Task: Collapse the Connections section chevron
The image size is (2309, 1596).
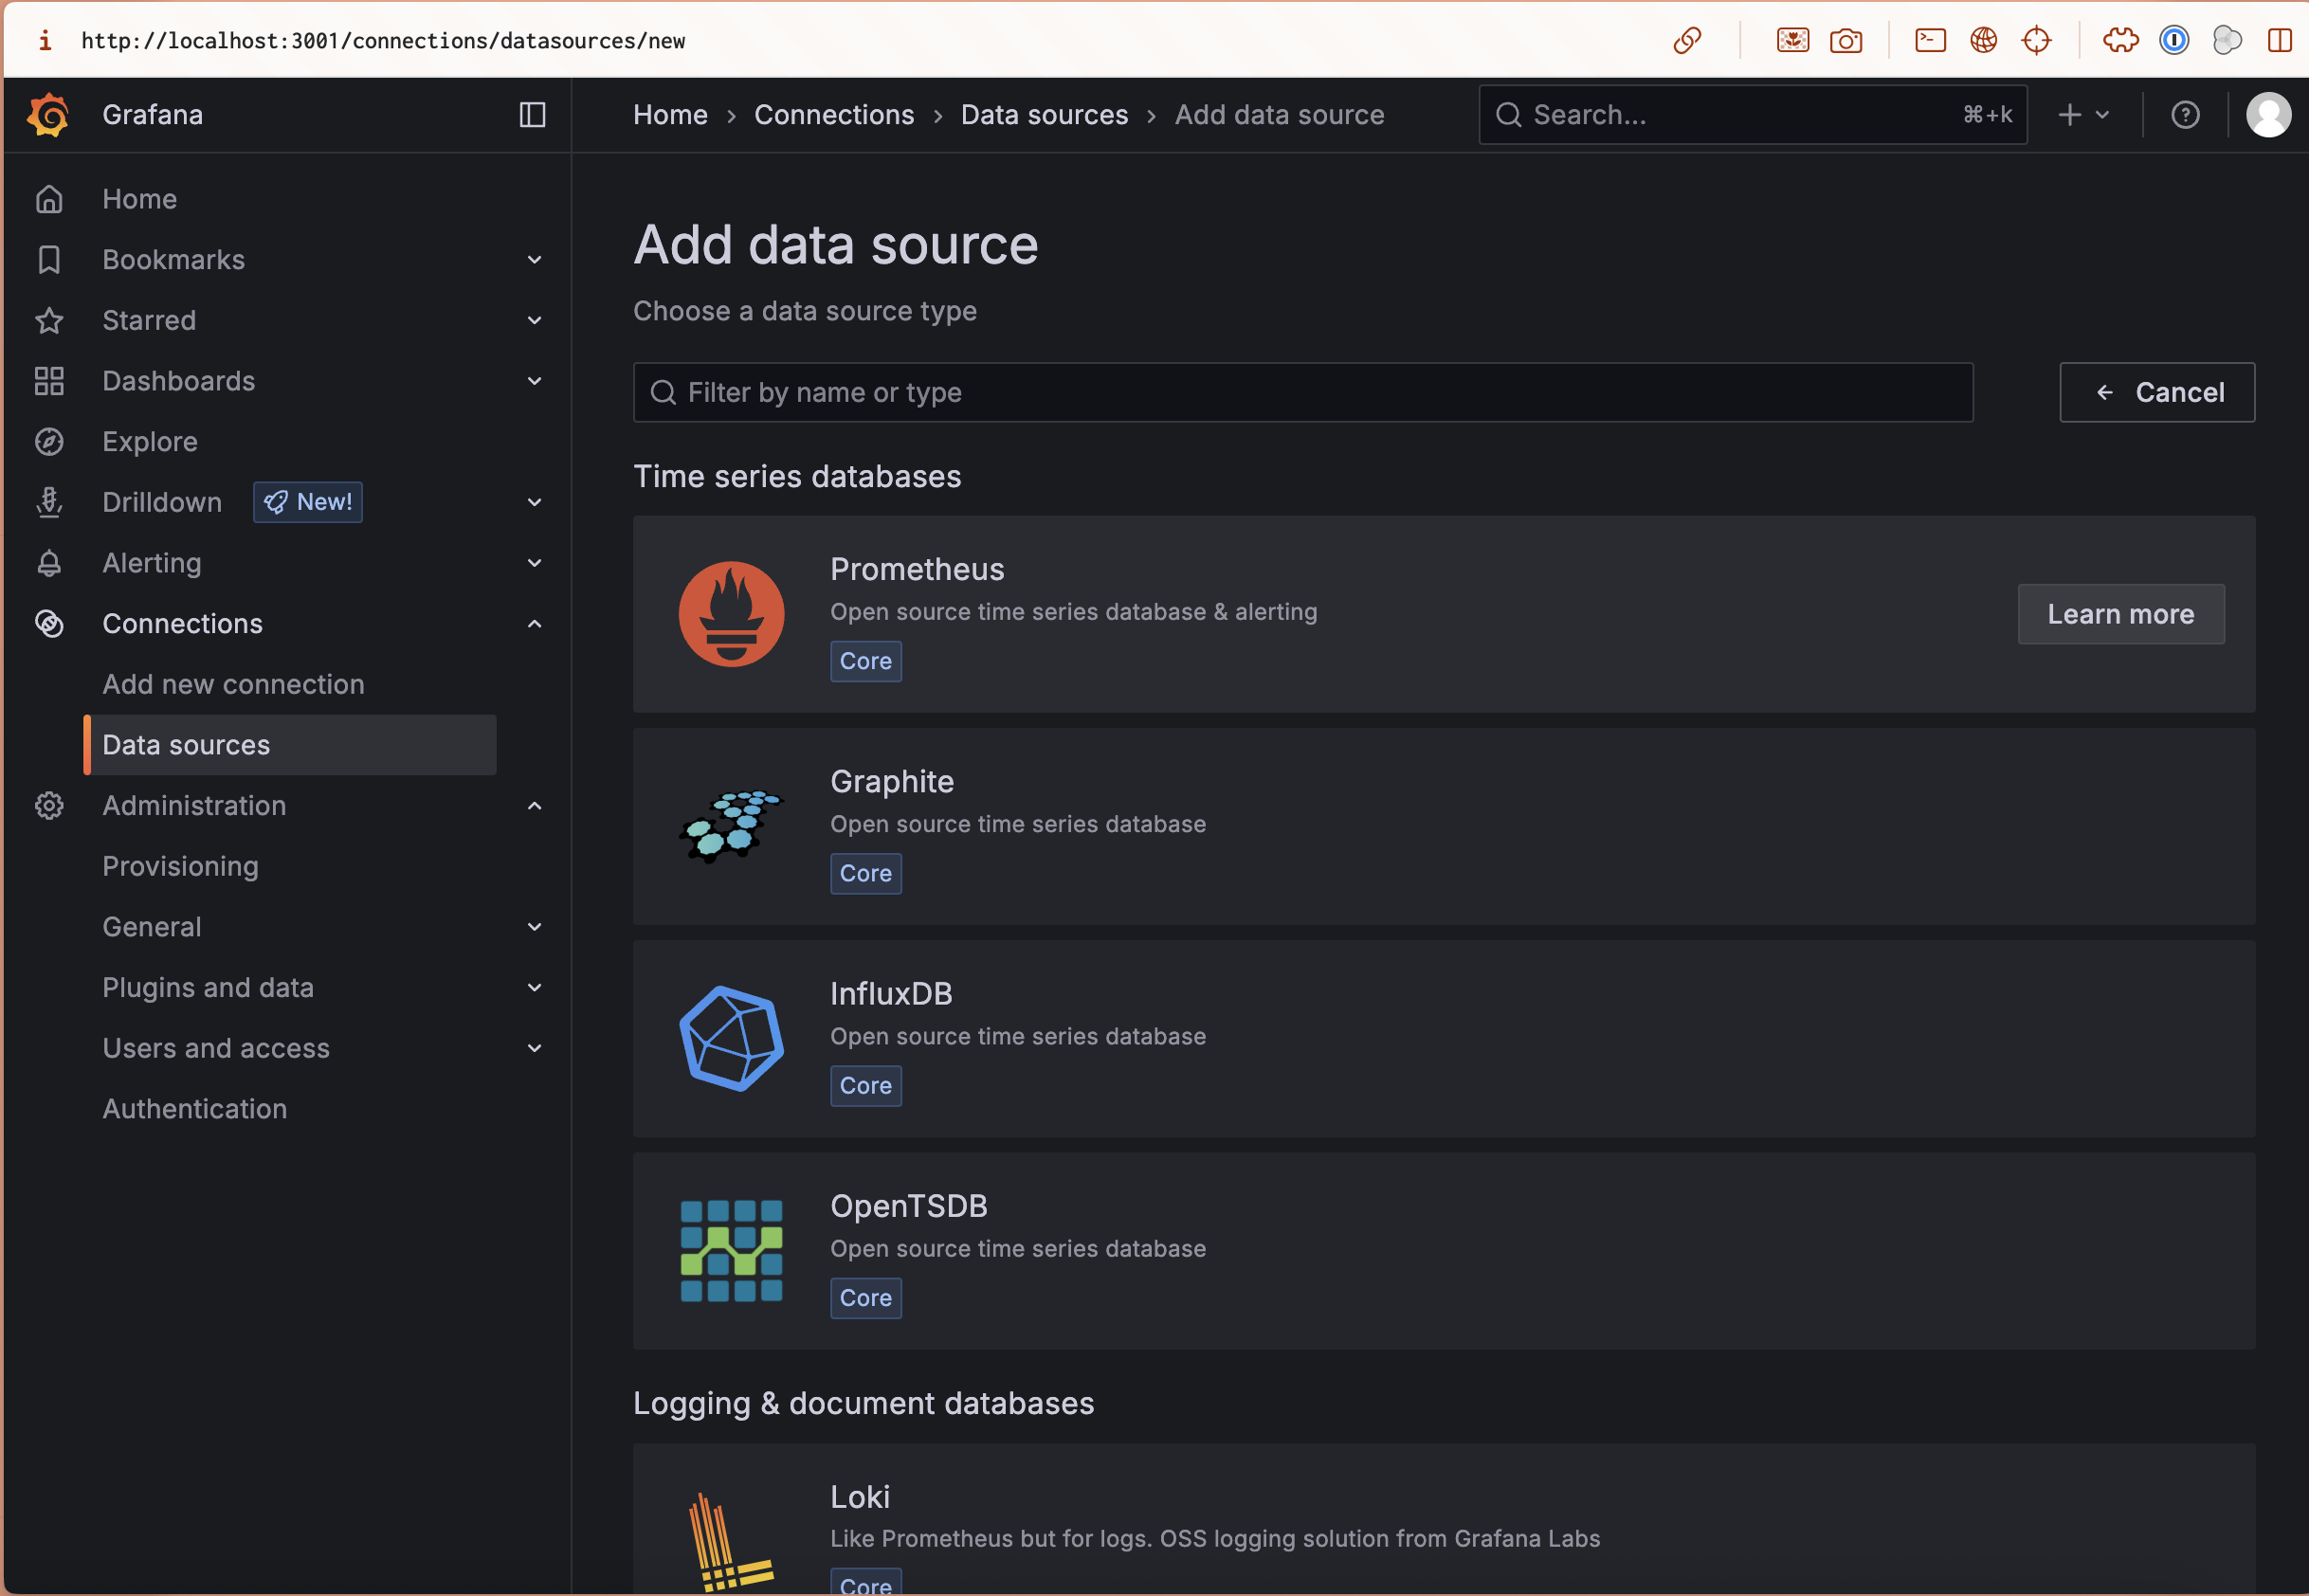Action: coord(534,624)
